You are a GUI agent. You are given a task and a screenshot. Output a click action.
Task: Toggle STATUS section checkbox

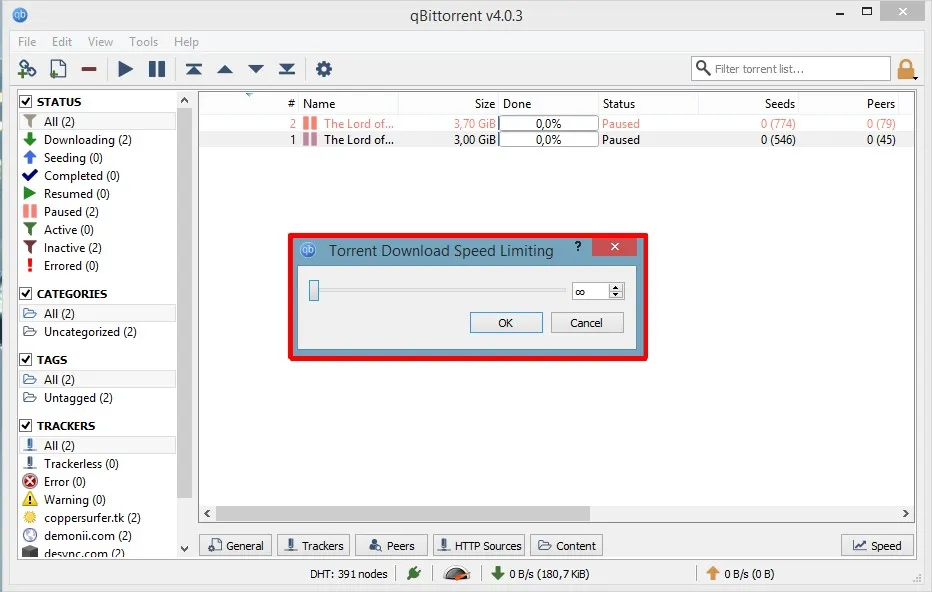(26, 102)
